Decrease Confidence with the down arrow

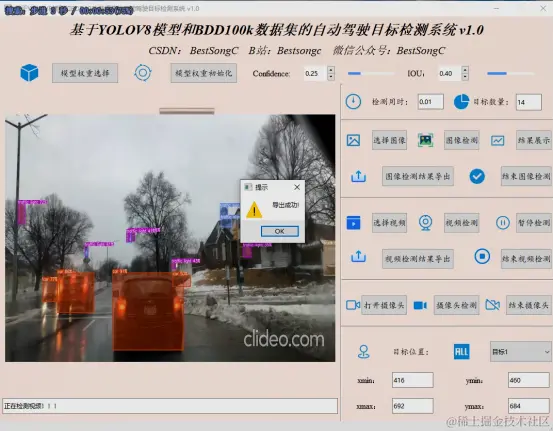coord(331,77)
